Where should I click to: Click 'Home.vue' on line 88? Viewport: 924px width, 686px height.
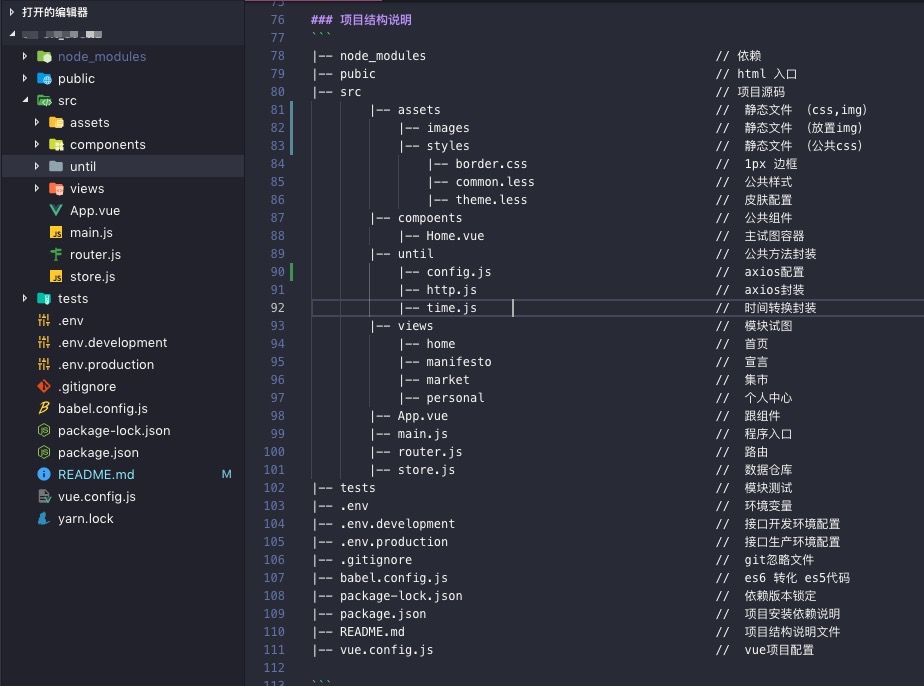455,236
